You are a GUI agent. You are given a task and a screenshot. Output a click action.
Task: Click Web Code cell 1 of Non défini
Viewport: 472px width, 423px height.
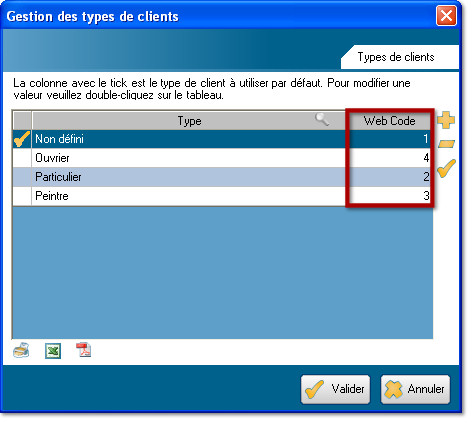pyautogui.click(x=389, y=139)
